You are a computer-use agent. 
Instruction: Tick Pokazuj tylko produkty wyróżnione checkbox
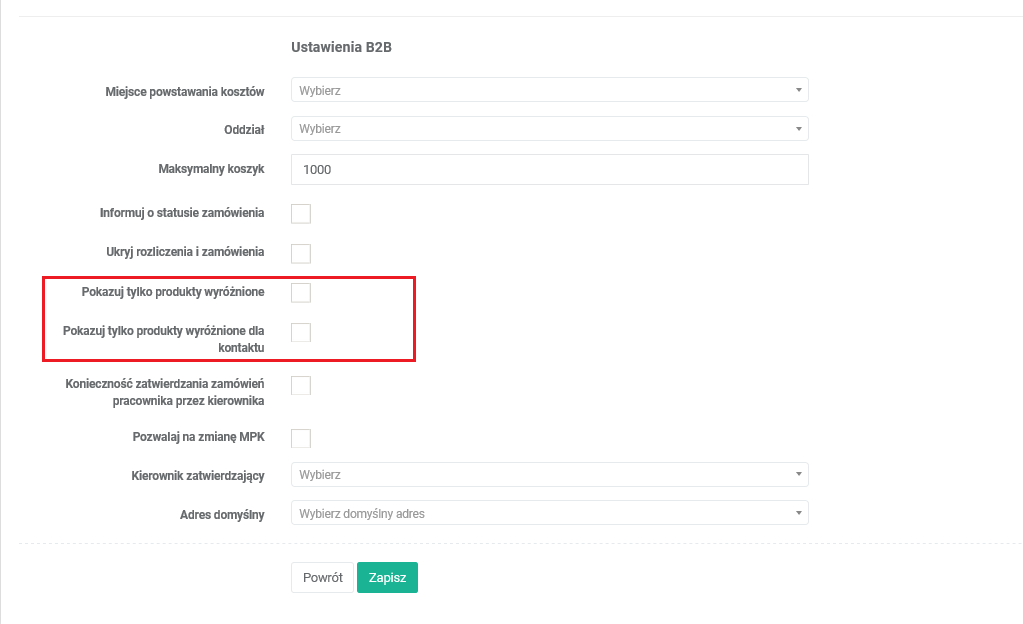301,292
